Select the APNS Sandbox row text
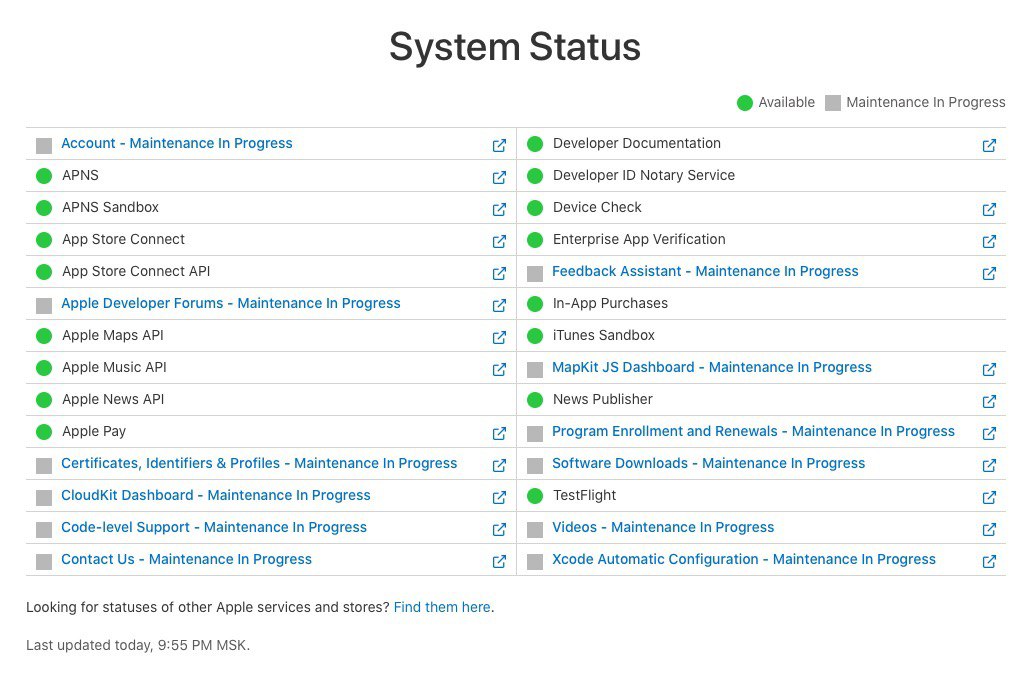The height and width of the screenshot is (673, 1028). point(110,208)
